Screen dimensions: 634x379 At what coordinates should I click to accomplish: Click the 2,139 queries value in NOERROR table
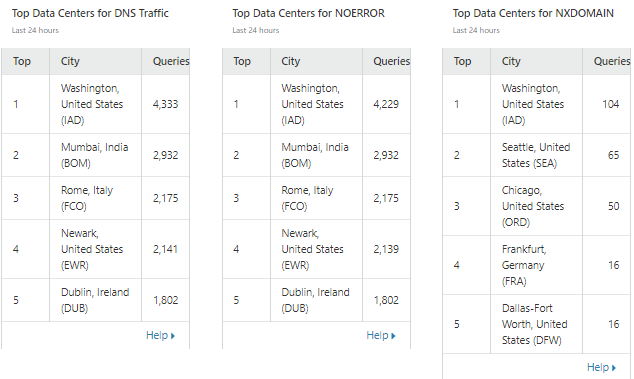tap(386, 249)
